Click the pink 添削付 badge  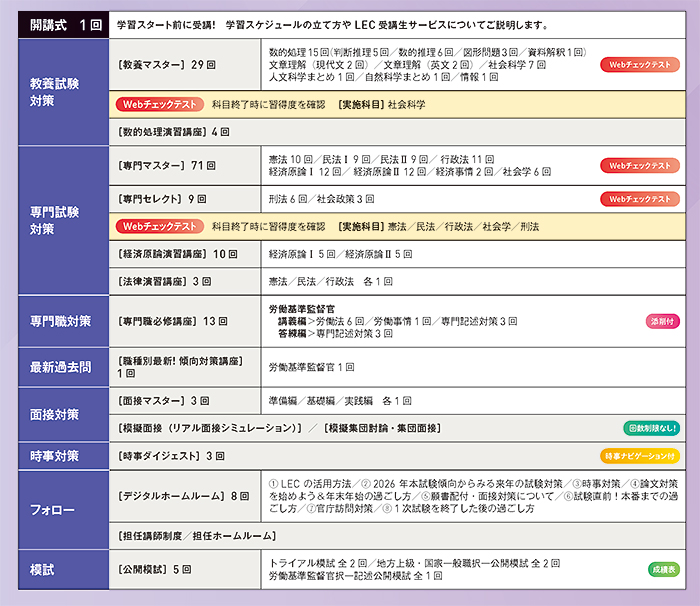click(x=662, y=322)
